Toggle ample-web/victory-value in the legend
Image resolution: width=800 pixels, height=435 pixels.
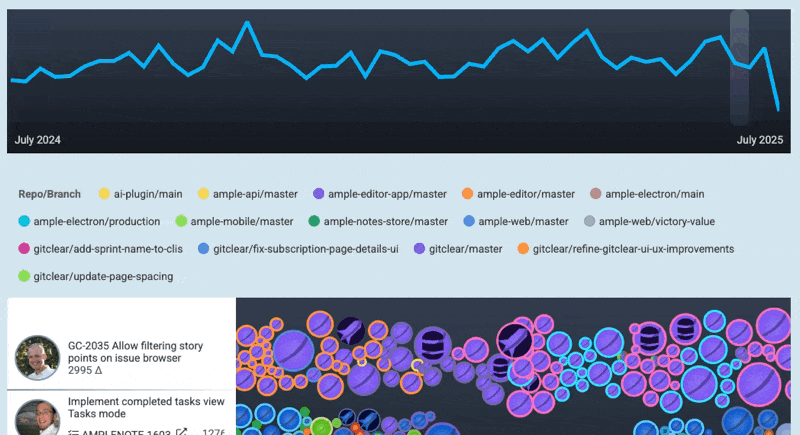tap(649, 221)
